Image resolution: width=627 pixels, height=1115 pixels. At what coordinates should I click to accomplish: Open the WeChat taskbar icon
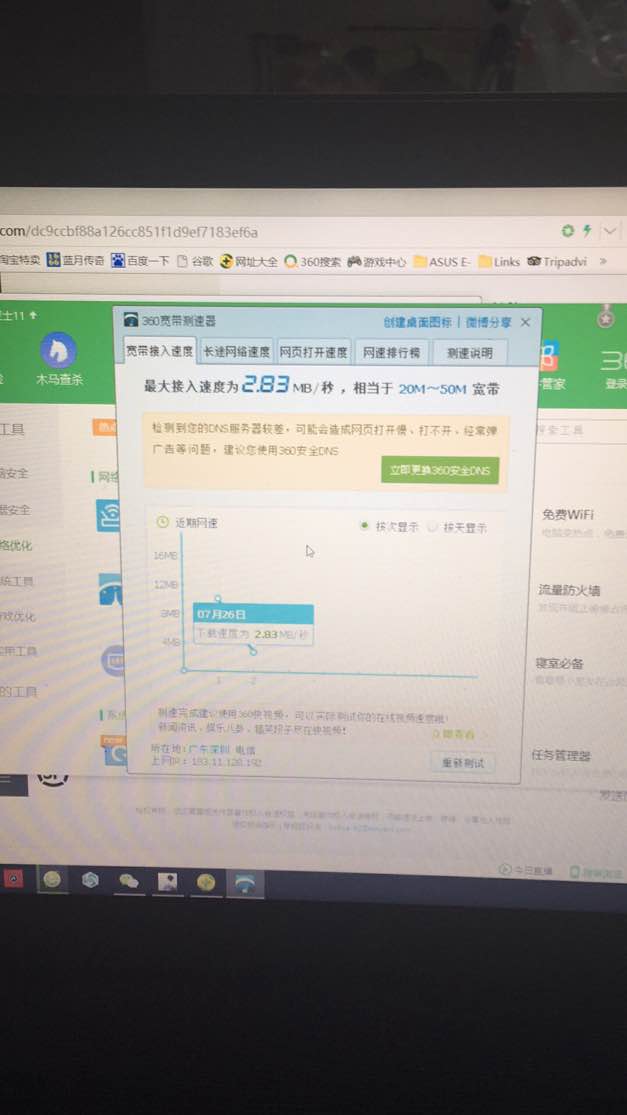click(x=129, y=881)
